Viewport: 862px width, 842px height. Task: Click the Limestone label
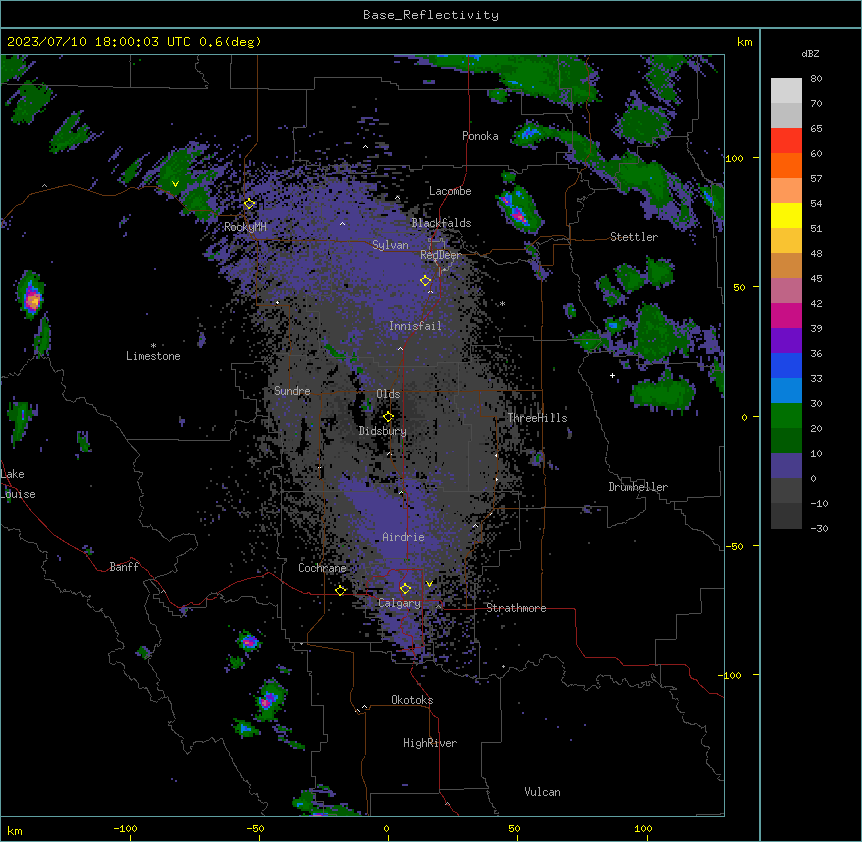[x=153, y=356]
